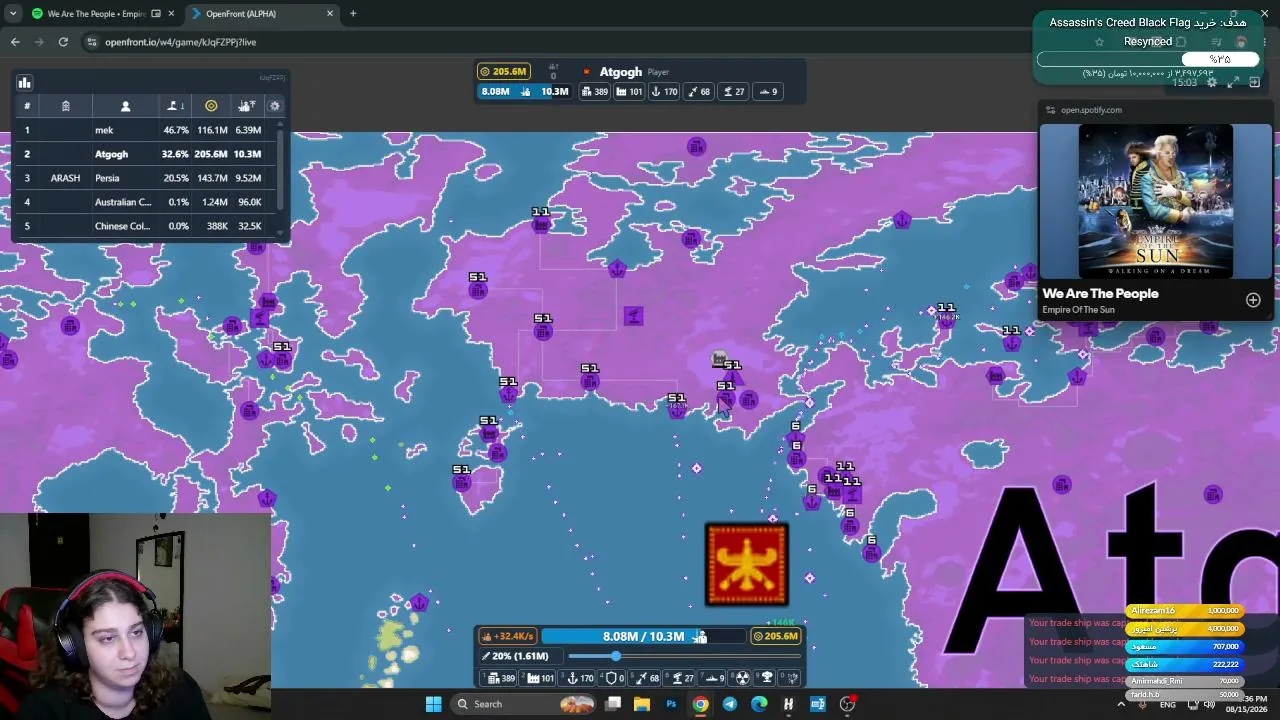This screenshot has width=1280, height=720.
Task: Click the top panel city count 389
Action: click(x=594, y=92)
